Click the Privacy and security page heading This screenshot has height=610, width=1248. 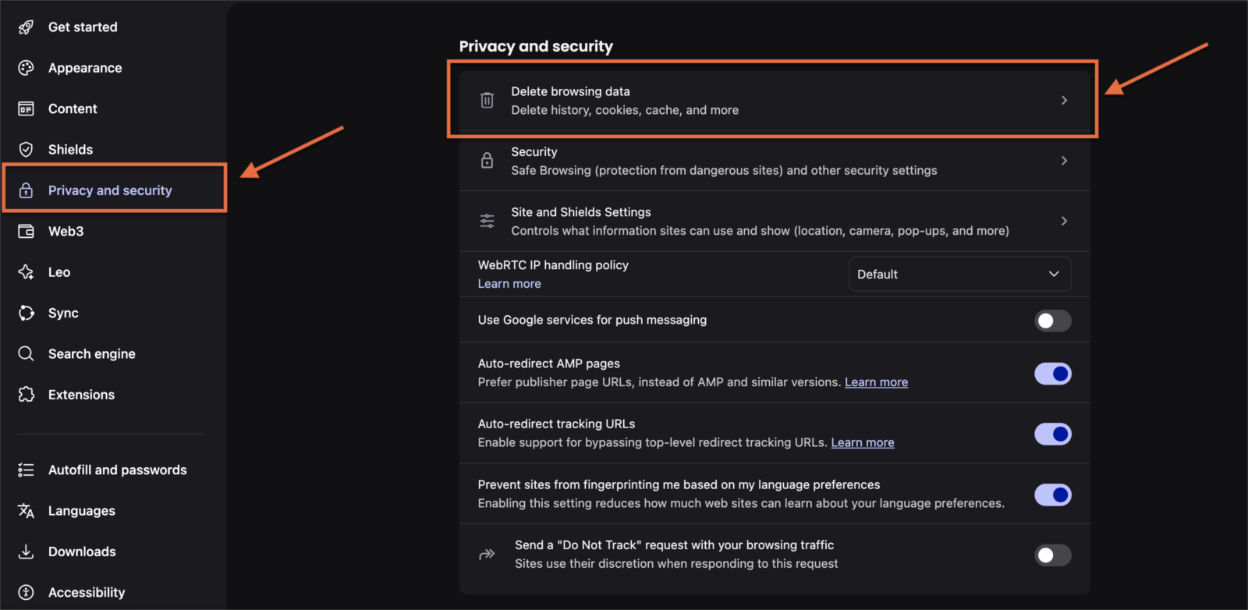(x=536, y=46)
